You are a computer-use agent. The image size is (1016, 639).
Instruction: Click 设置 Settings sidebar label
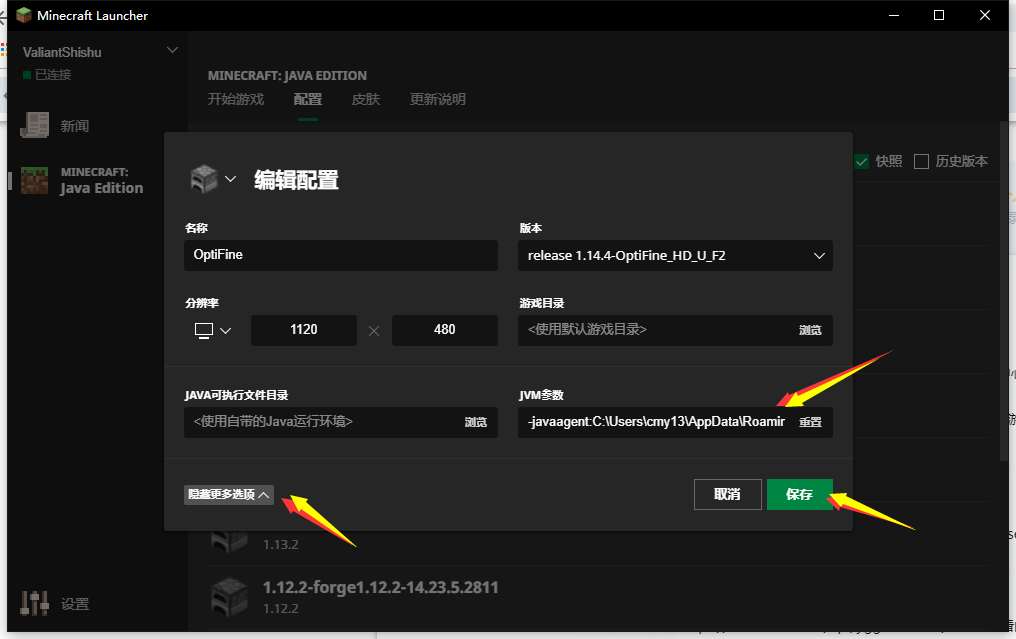pos(75,604)
